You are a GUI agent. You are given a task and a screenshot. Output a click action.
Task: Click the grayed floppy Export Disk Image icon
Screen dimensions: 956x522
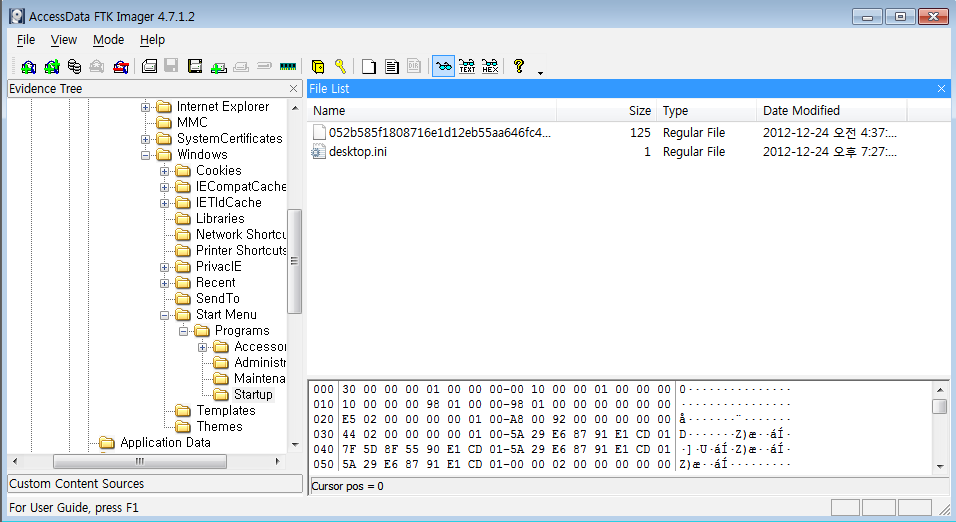(x=171, y=66)
